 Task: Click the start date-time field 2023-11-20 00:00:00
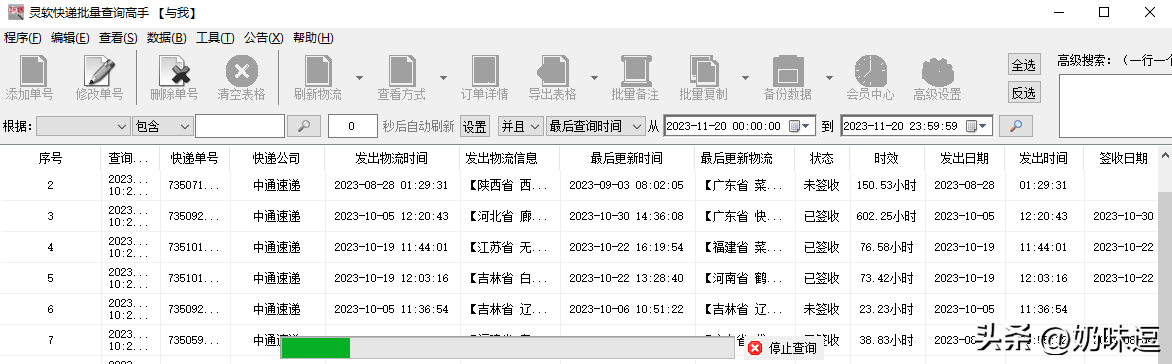pos(739,126)
